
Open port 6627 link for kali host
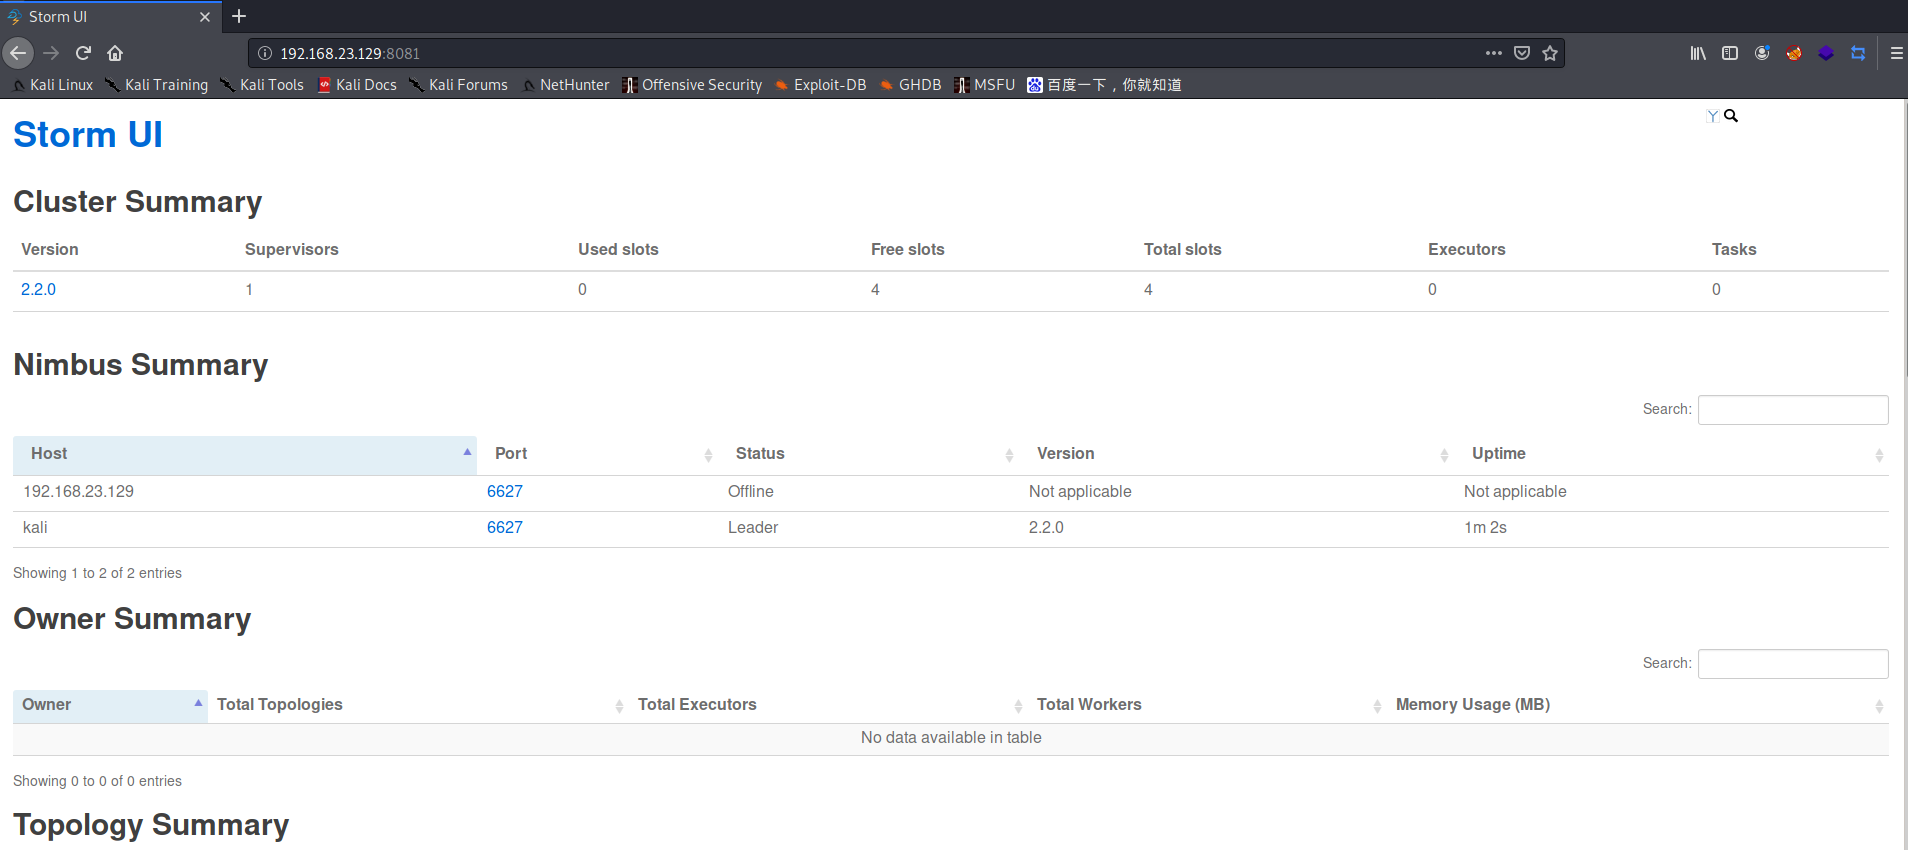pos(505,527)
